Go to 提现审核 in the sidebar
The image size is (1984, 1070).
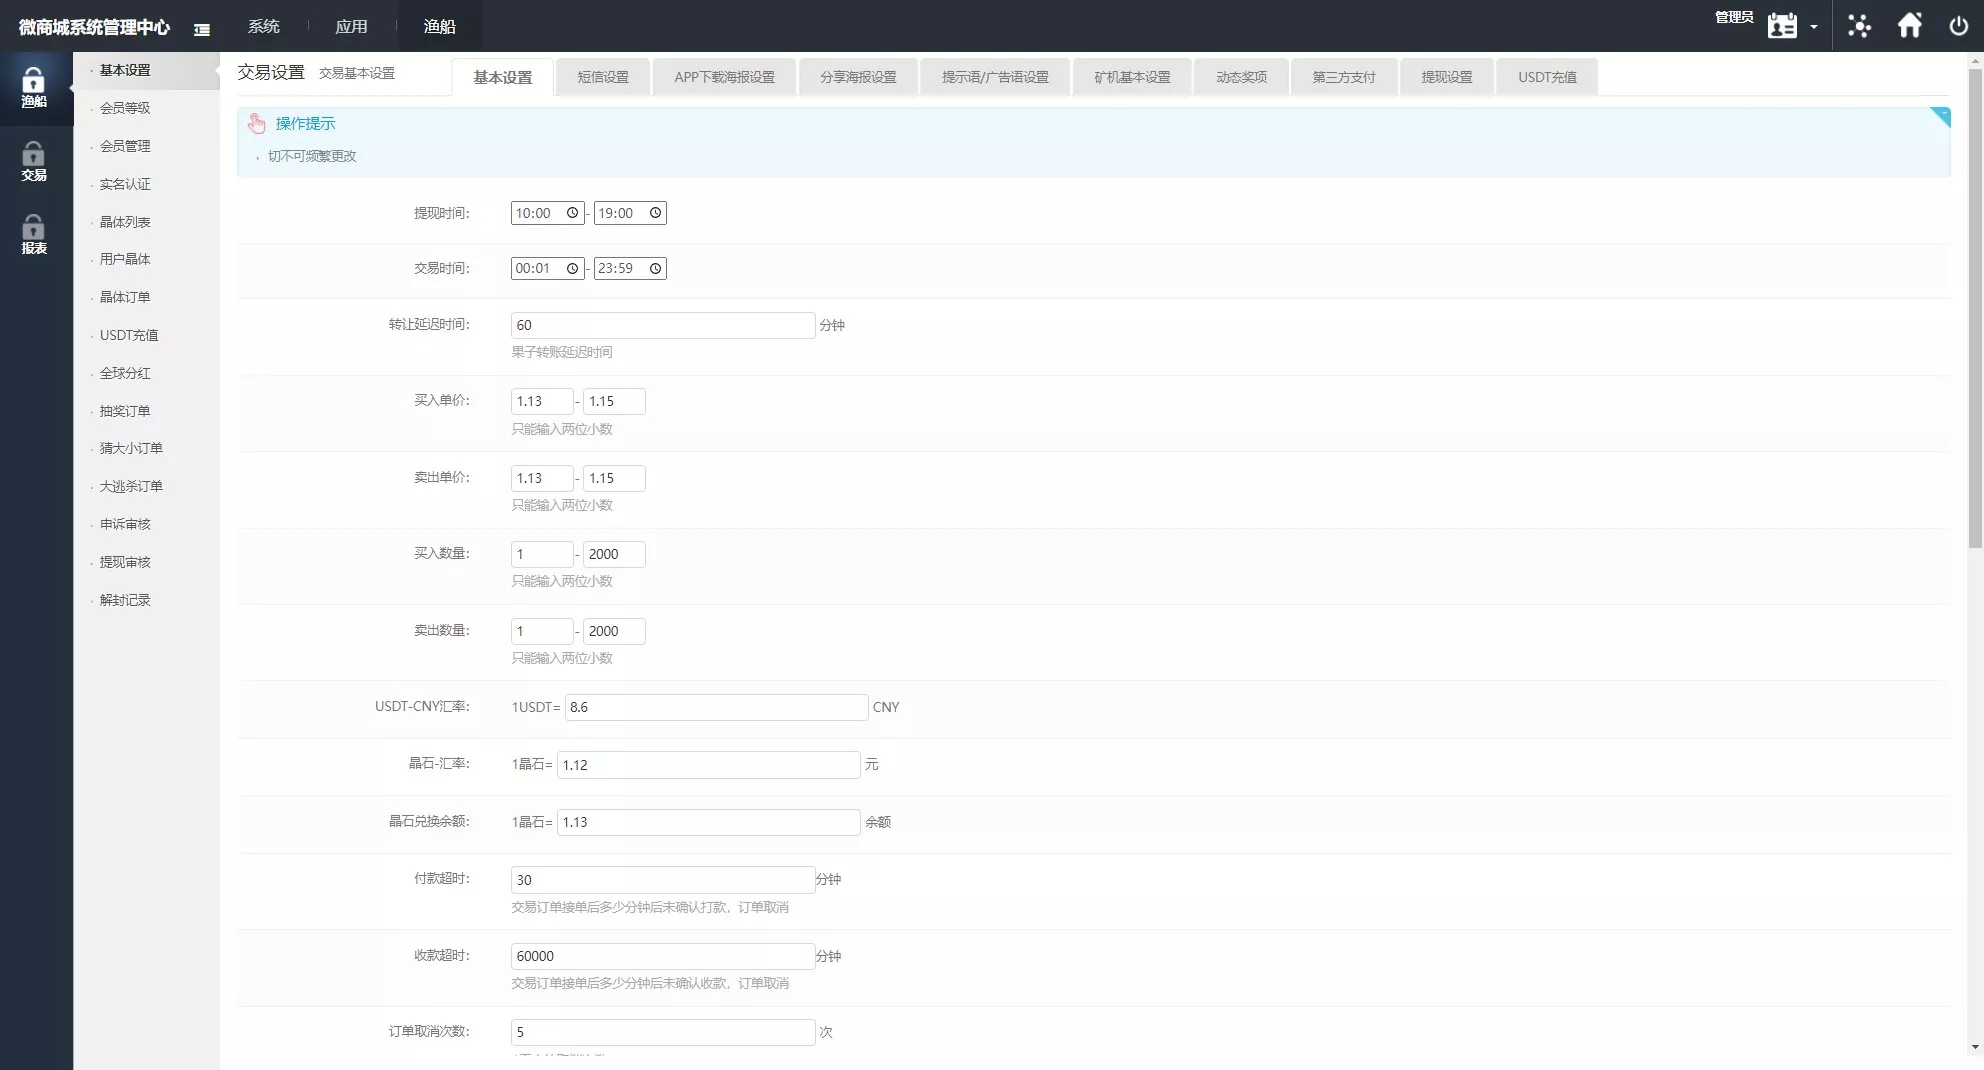pos(125,562)
